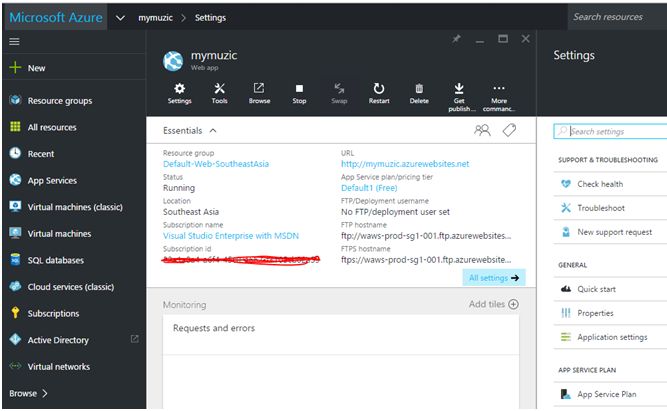Open Visual Studio Enterprise with MSDN link

click(x=231, y=236)
